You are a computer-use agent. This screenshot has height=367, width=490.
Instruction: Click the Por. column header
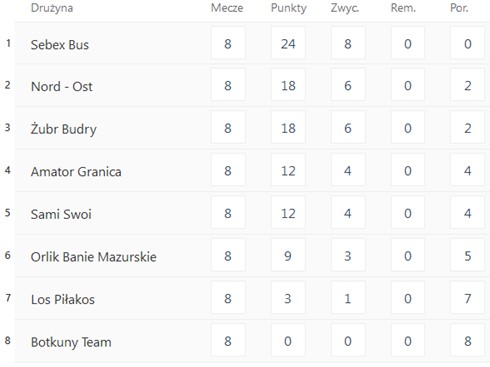click(x=459, y=8)
